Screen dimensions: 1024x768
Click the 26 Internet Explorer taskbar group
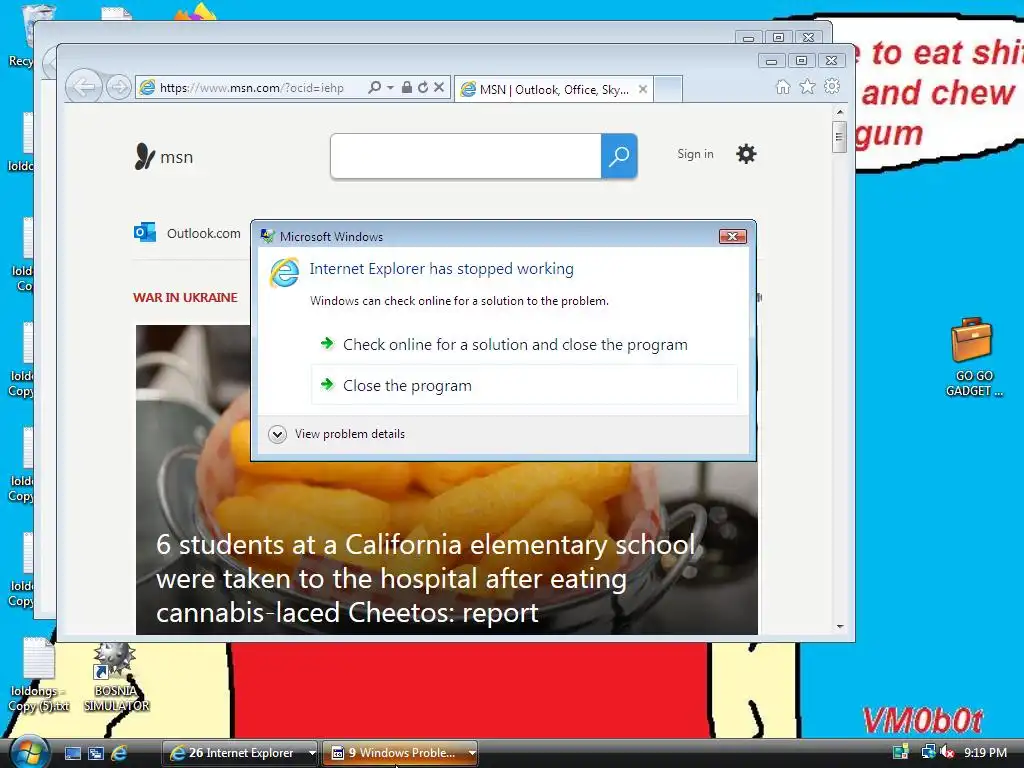click(x=234, y=753)
